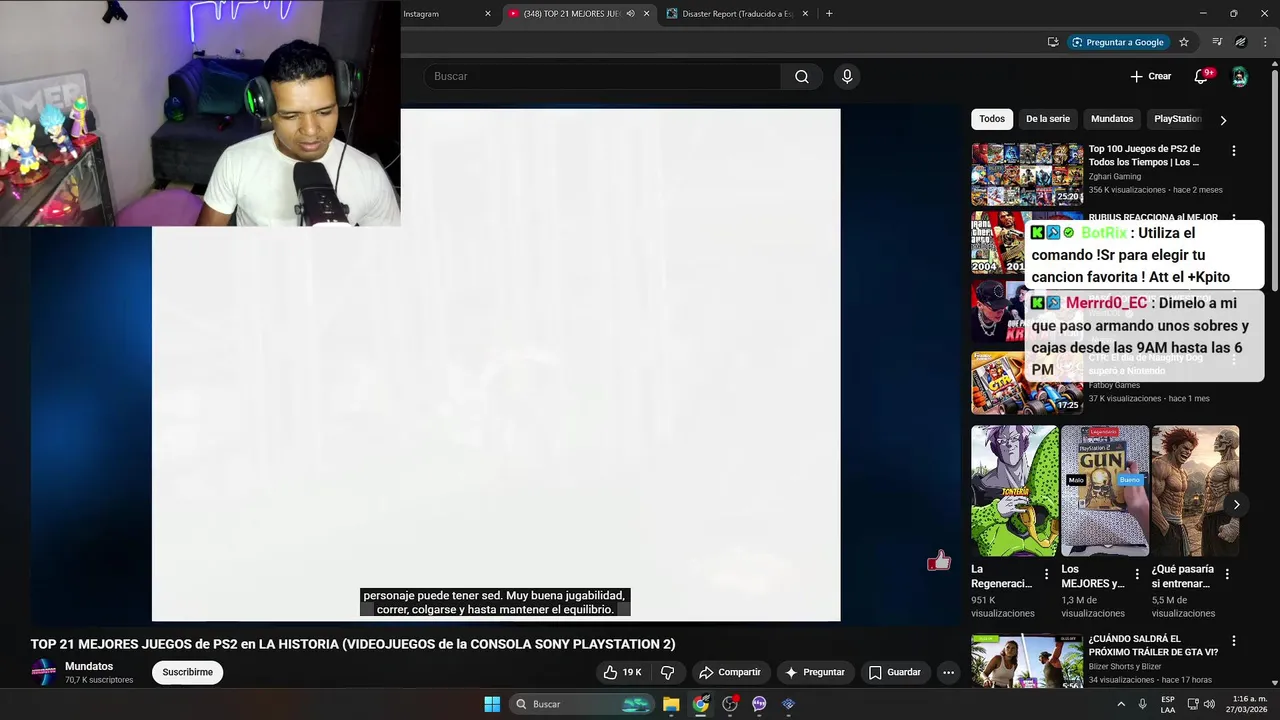Open Chrome three-dot menu
This screenshot has width=1280, height=720.
[1267, 42]
